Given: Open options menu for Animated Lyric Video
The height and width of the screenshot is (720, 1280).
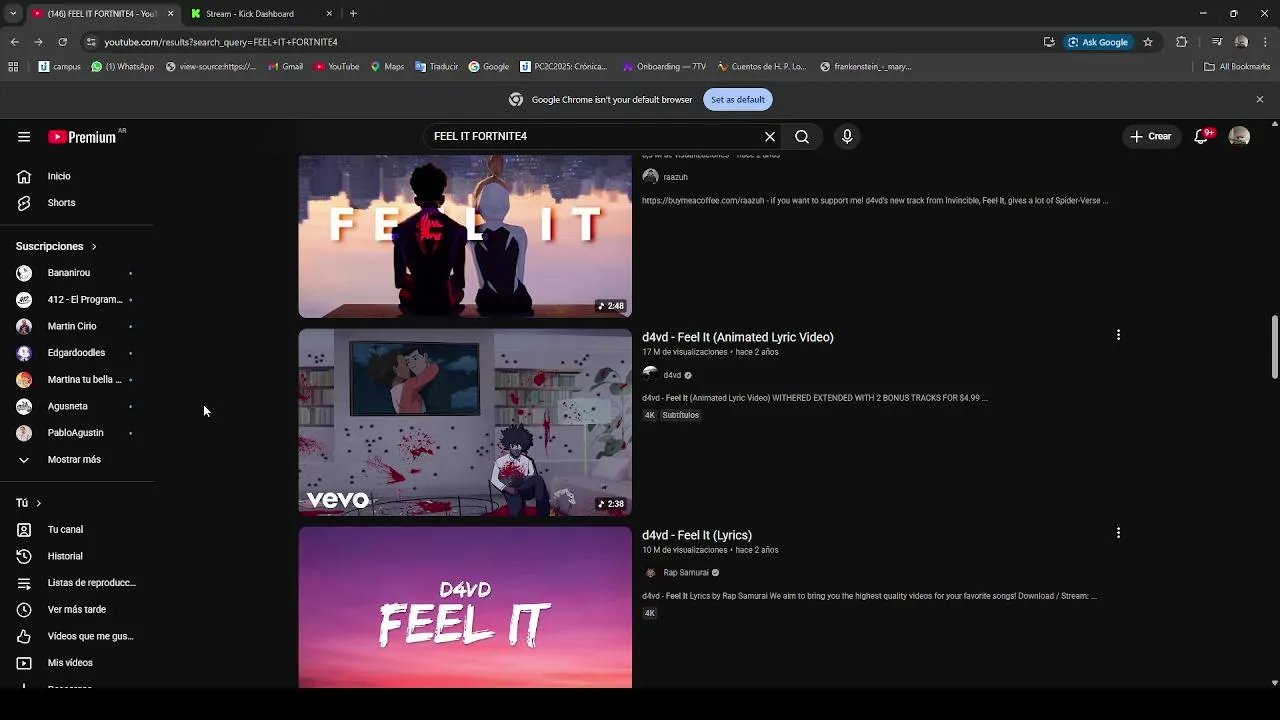Looking at the screenshot, I should (x=1118, y=336).
